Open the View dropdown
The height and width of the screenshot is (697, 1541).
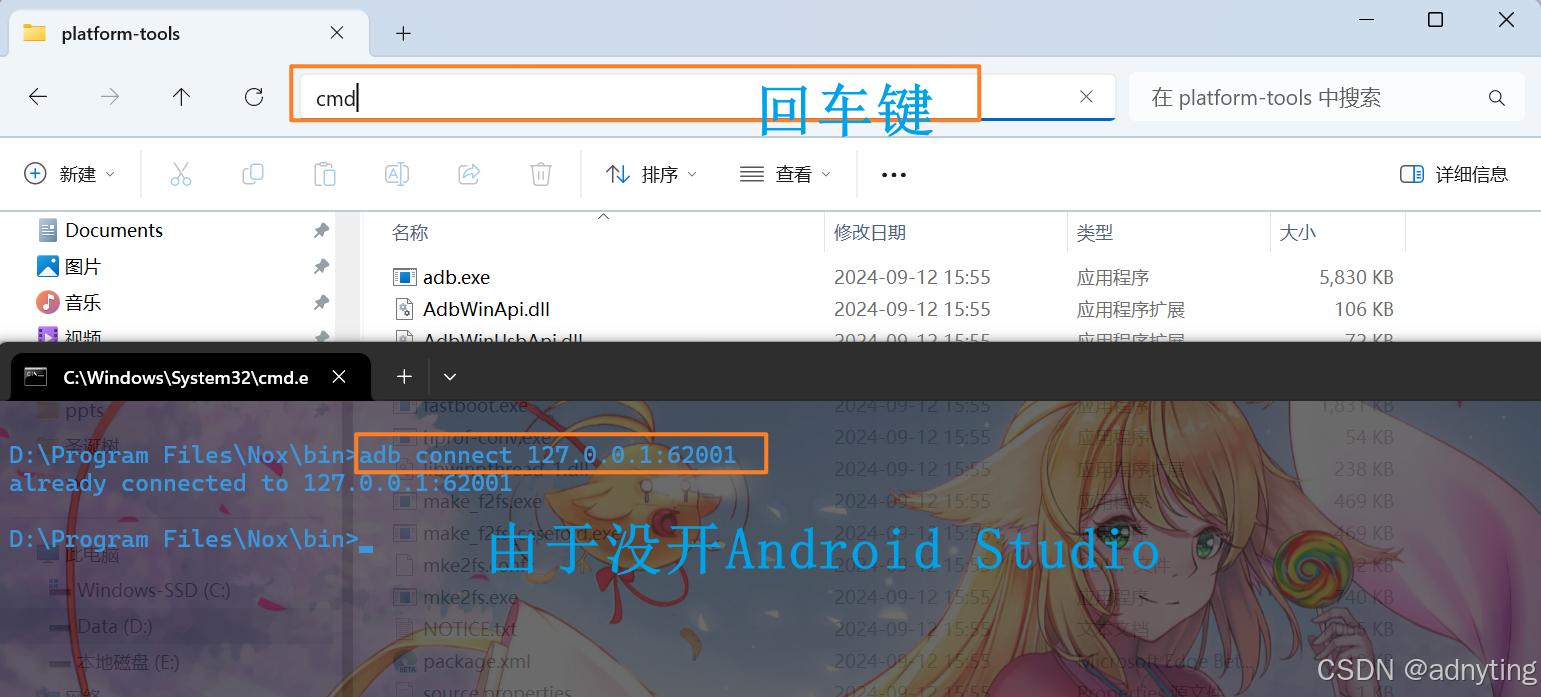(x=785, y=174)
